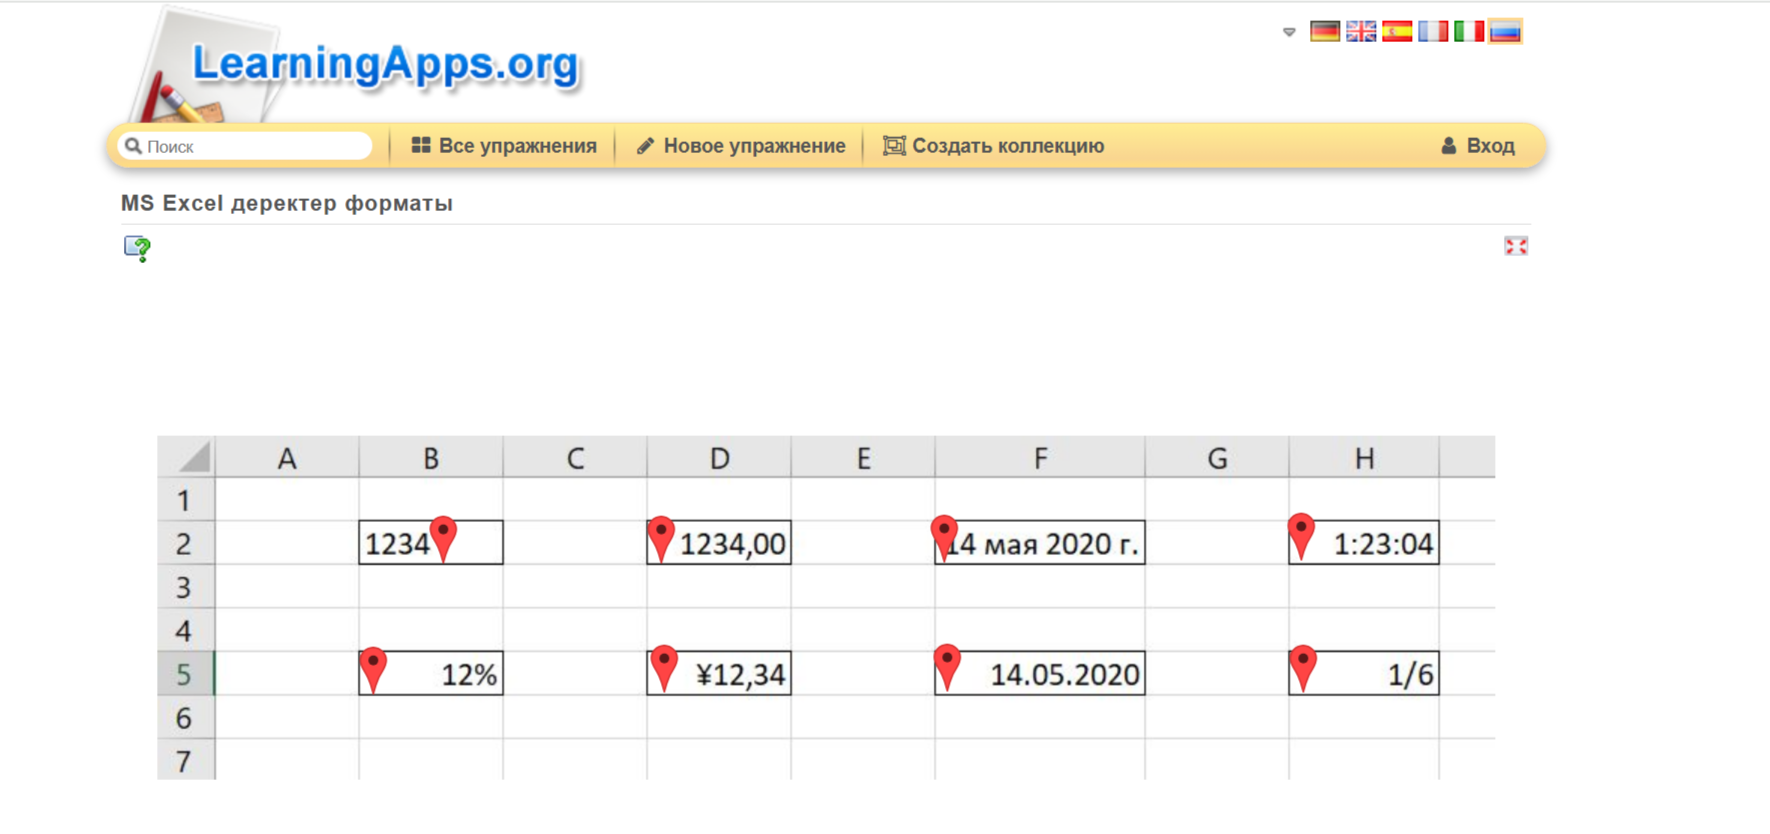Click the pin on cell 1:23:04
This screenshot has height=834, width=1770.
[x=1301, y=536]
